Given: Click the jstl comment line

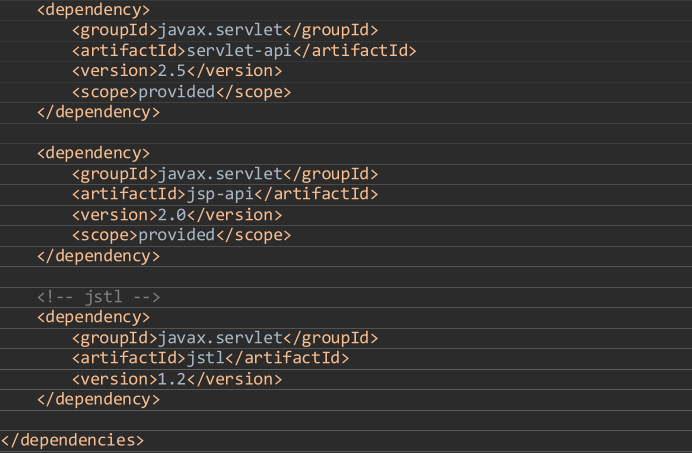Looking at the screenshot, I should [98, 297].
